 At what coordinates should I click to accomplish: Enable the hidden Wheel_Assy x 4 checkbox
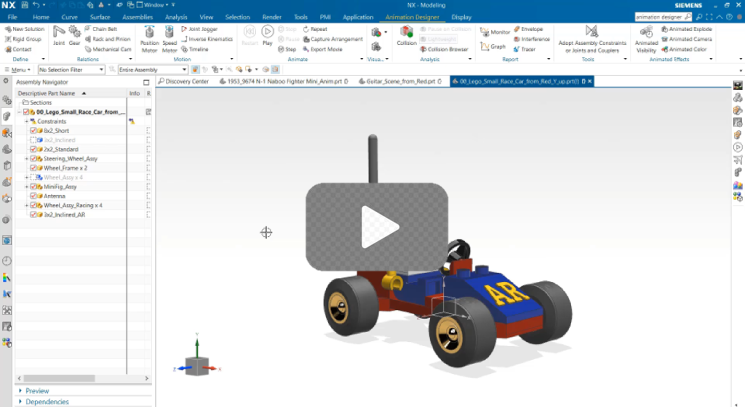tap(34, 177)
